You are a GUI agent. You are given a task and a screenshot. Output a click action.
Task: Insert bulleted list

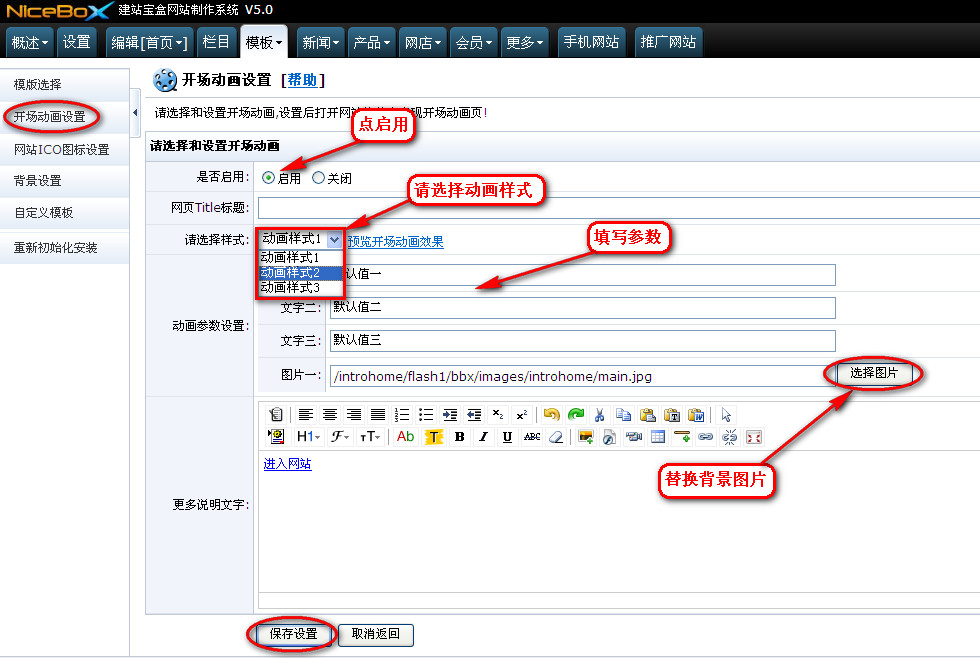click(x=426, y=414)
